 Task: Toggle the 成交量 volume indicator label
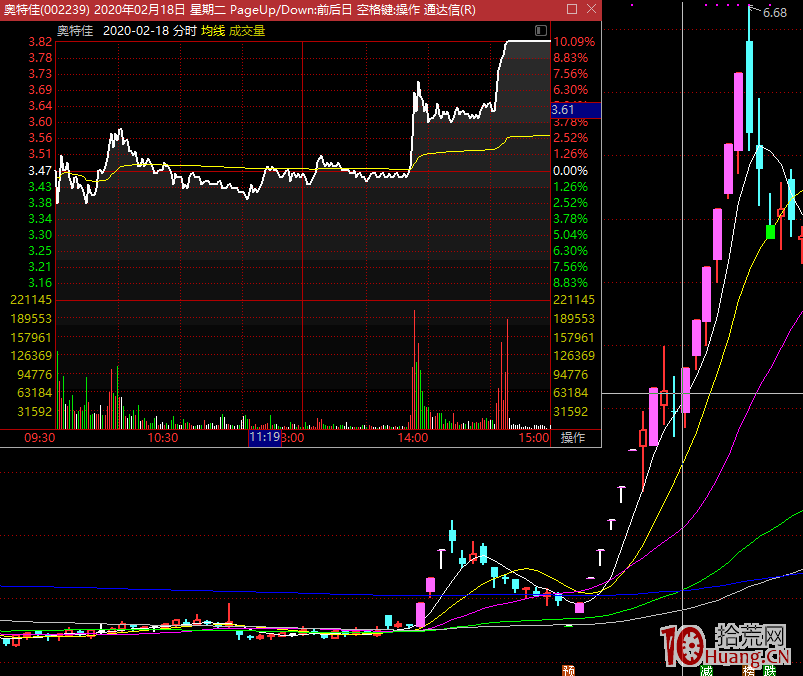pos(247,31)
